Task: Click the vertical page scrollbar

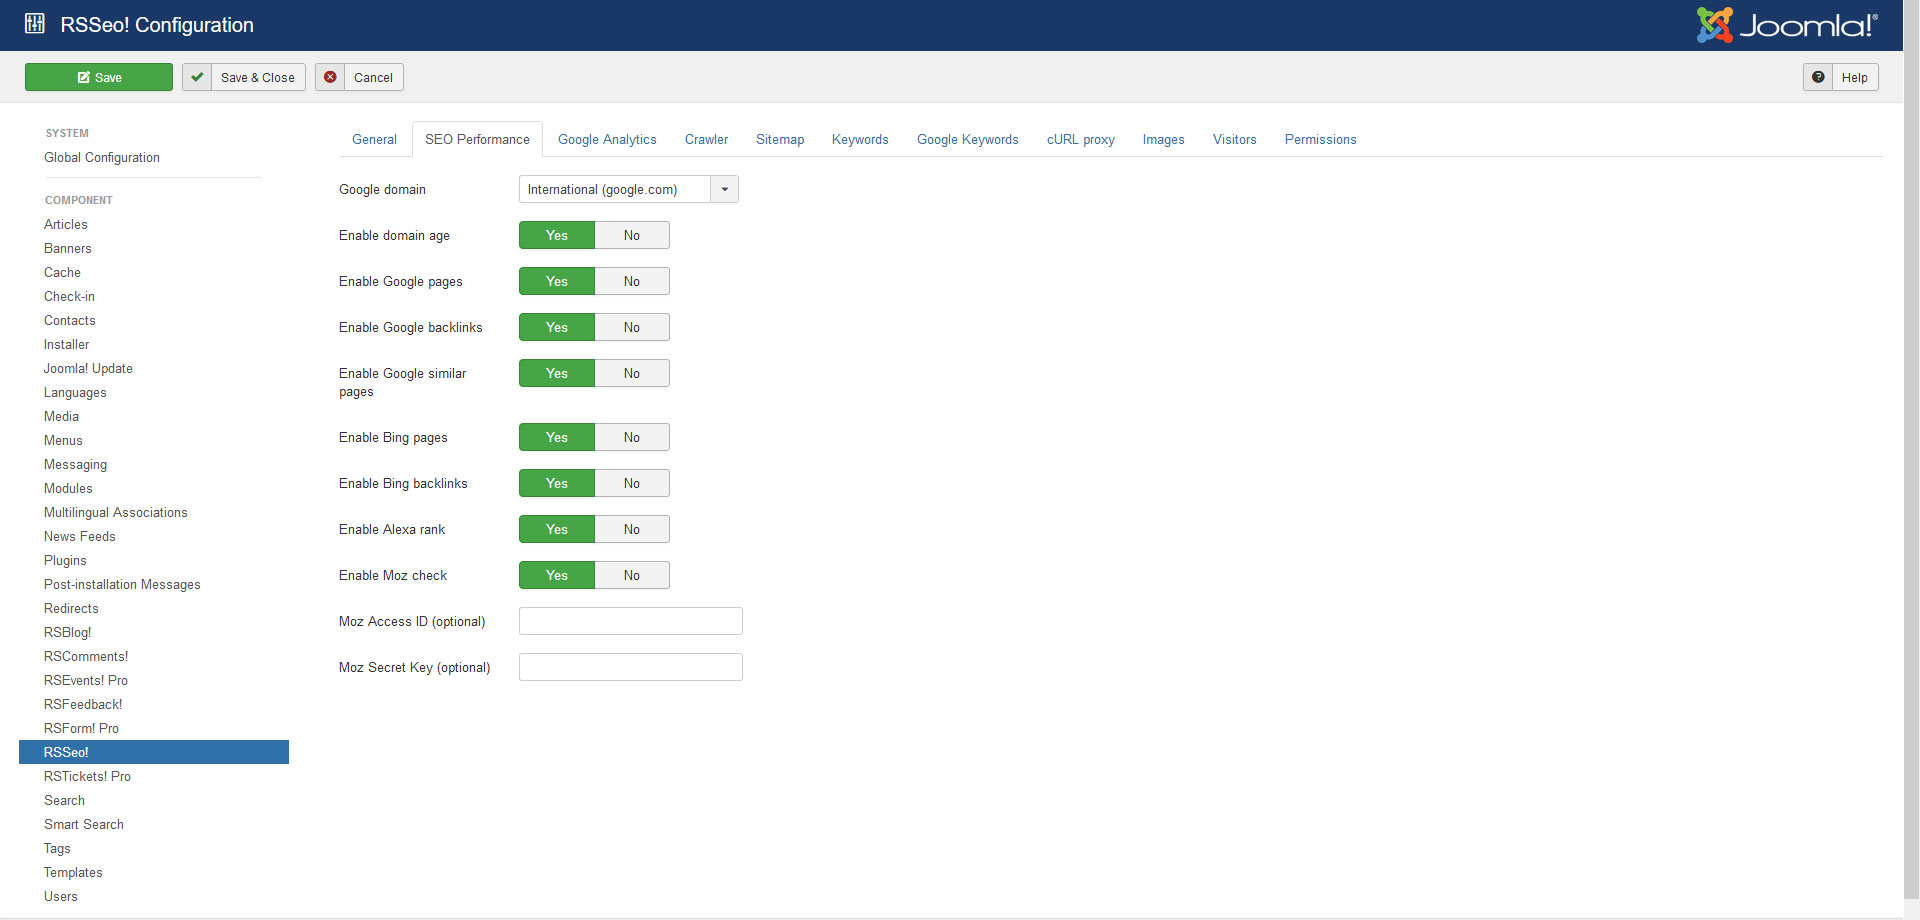Action: 1911,450
